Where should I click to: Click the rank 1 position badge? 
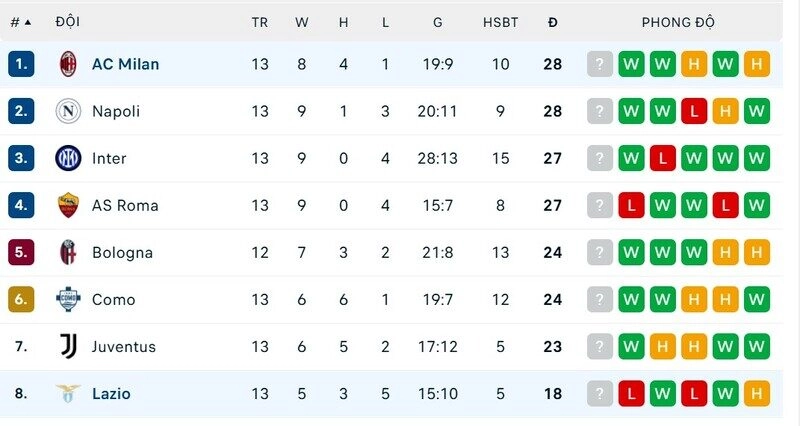[x=21, y=64]
